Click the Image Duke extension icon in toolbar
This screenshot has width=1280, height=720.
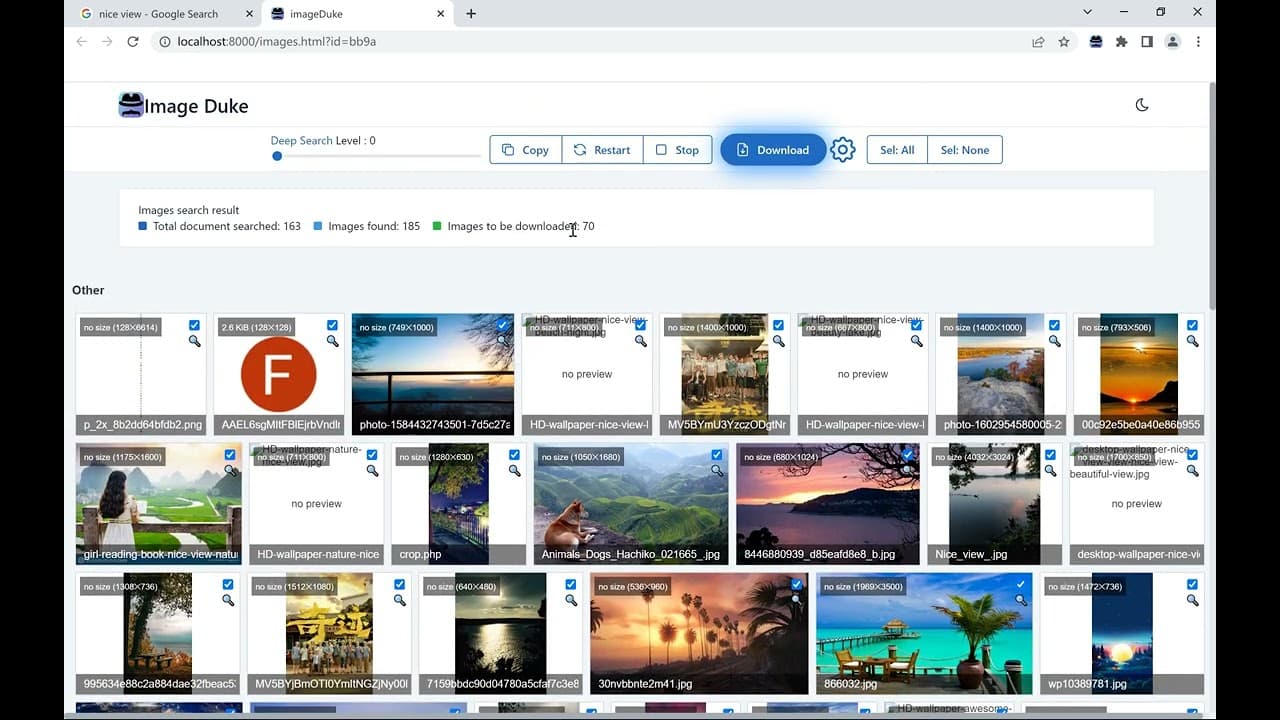click(x=1096, y=42)
